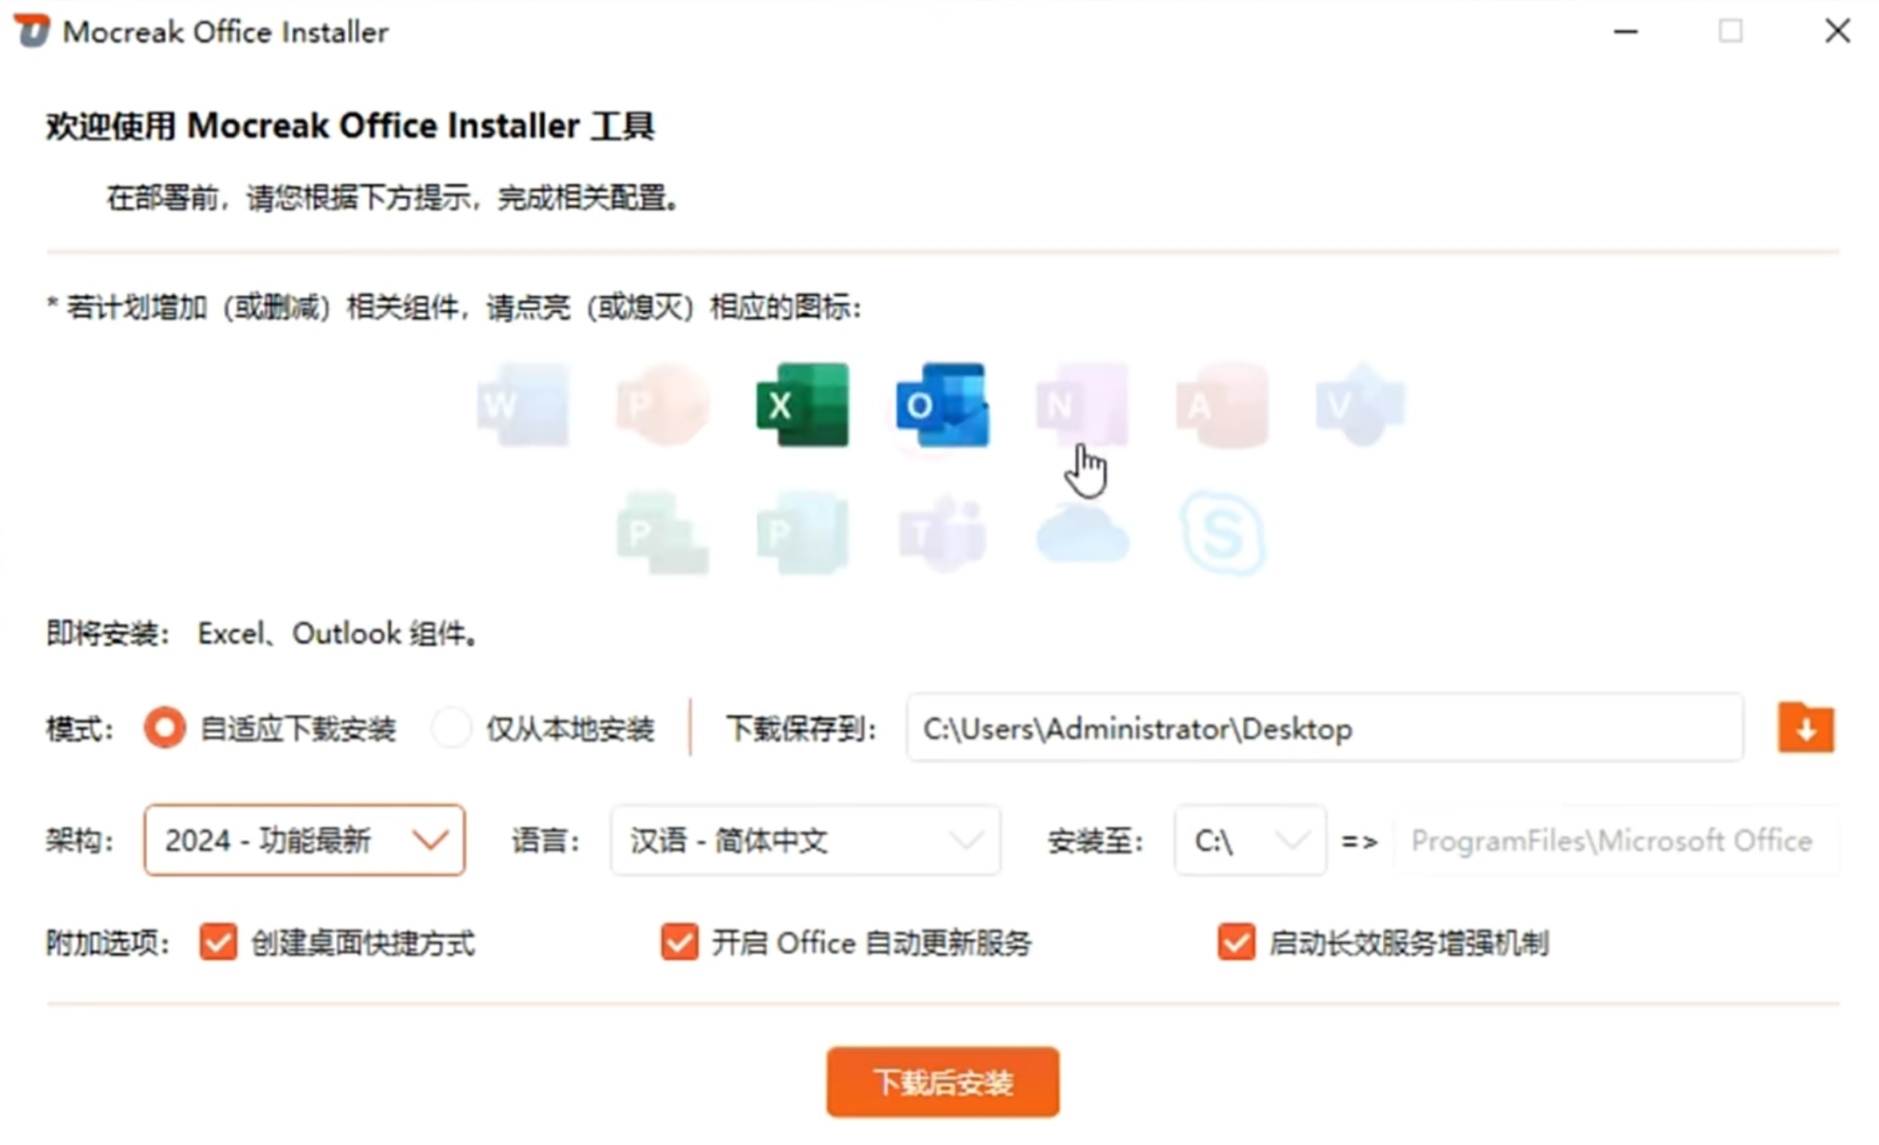Light up the Access component icon
Screen dimensions: 1879x1145
click(x=1220, y=404)
